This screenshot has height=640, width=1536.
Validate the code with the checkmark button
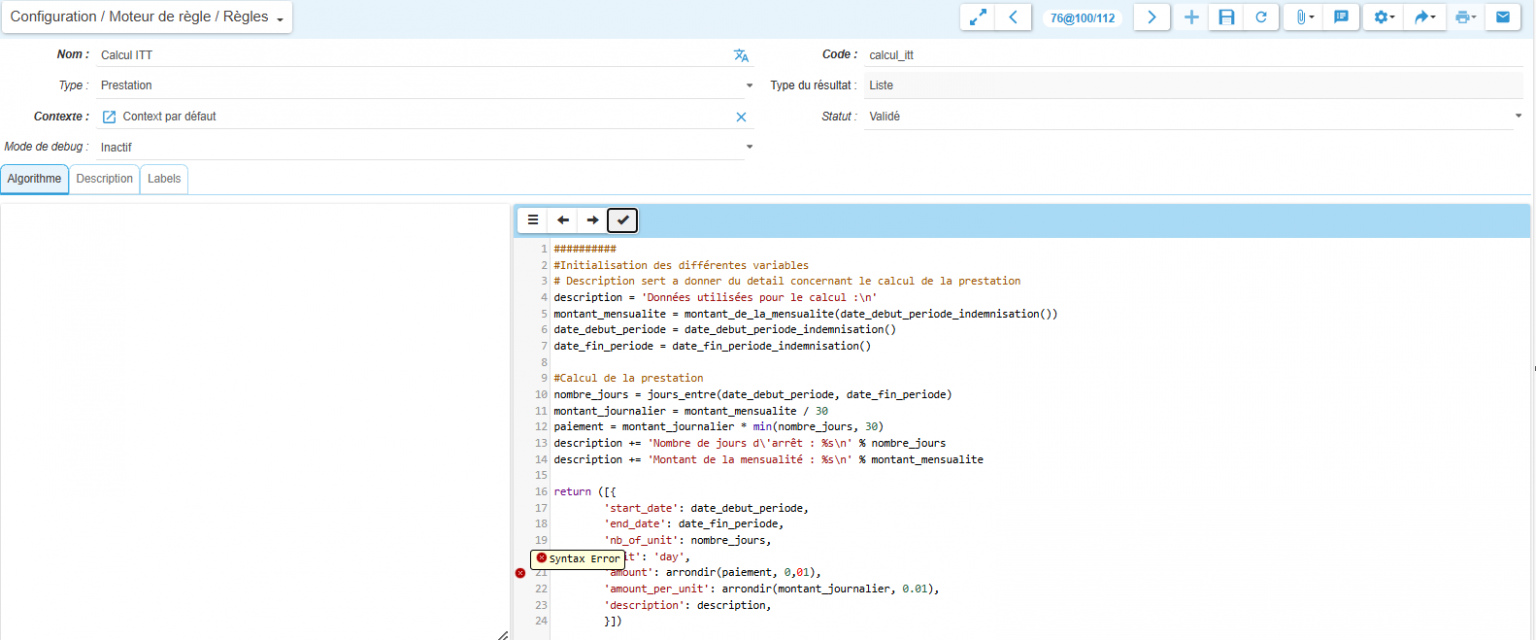pyautogui.click(x=623, y=220)
